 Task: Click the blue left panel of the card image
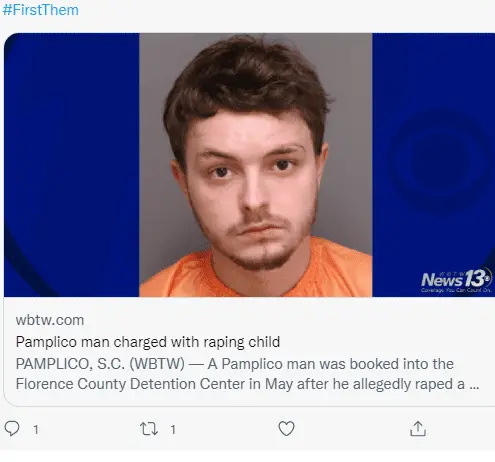coord(72,165)
